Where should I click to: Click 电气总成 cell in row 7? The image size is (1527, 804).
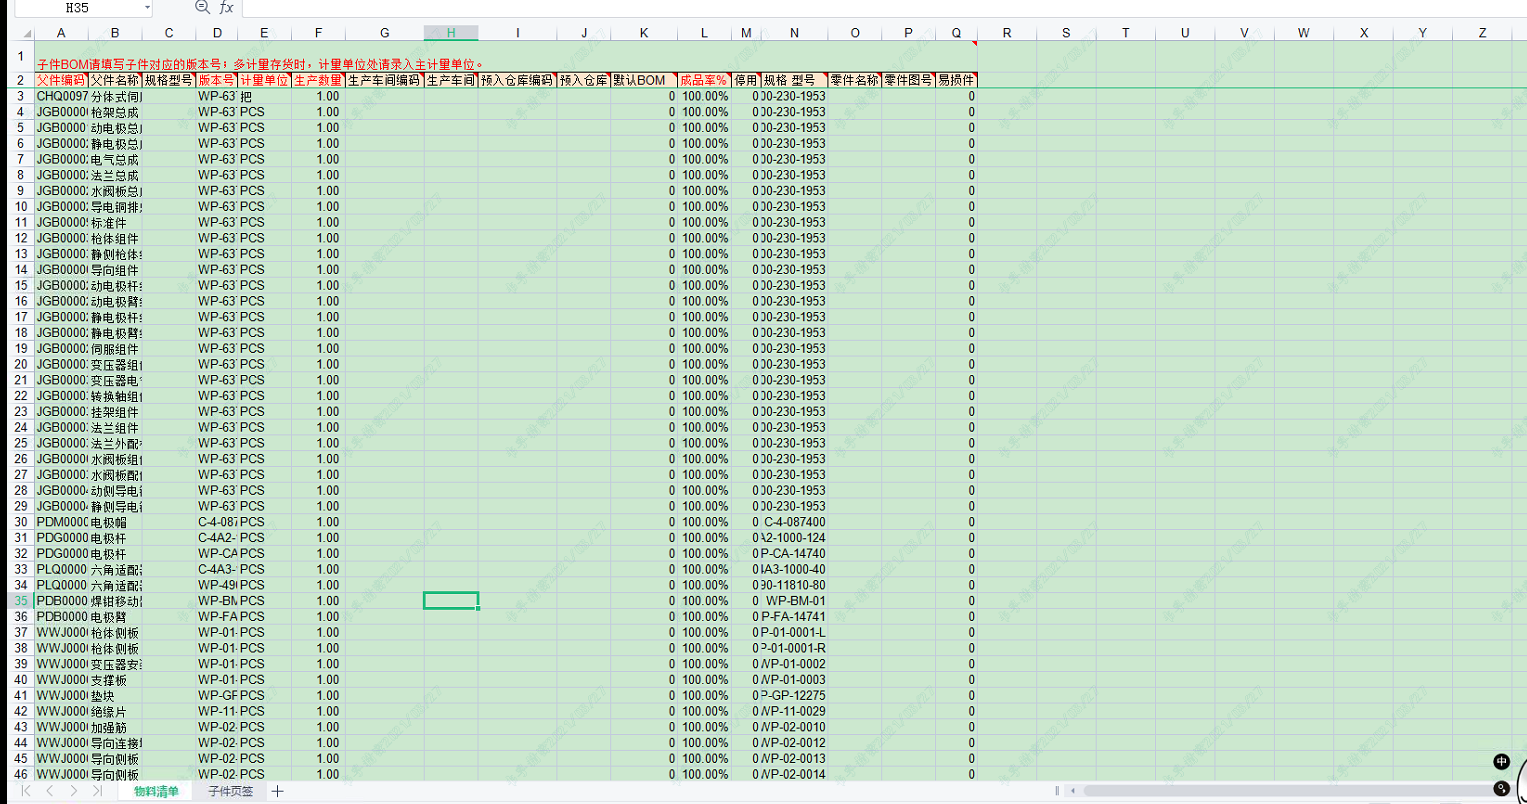[115, 159]
